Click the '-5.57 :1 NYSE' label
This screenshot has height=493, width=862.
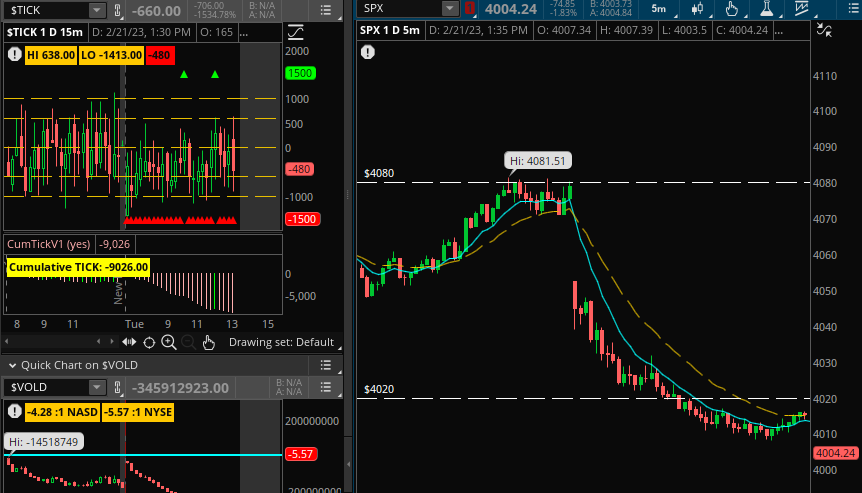tap(138, 412)
